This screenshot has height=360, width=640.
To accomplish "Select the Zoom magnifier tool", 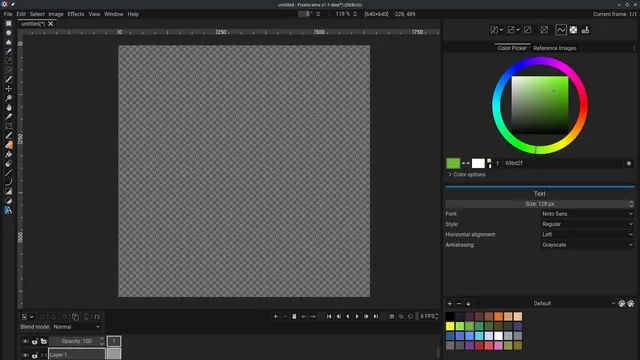I will click(x=9, y=98).
